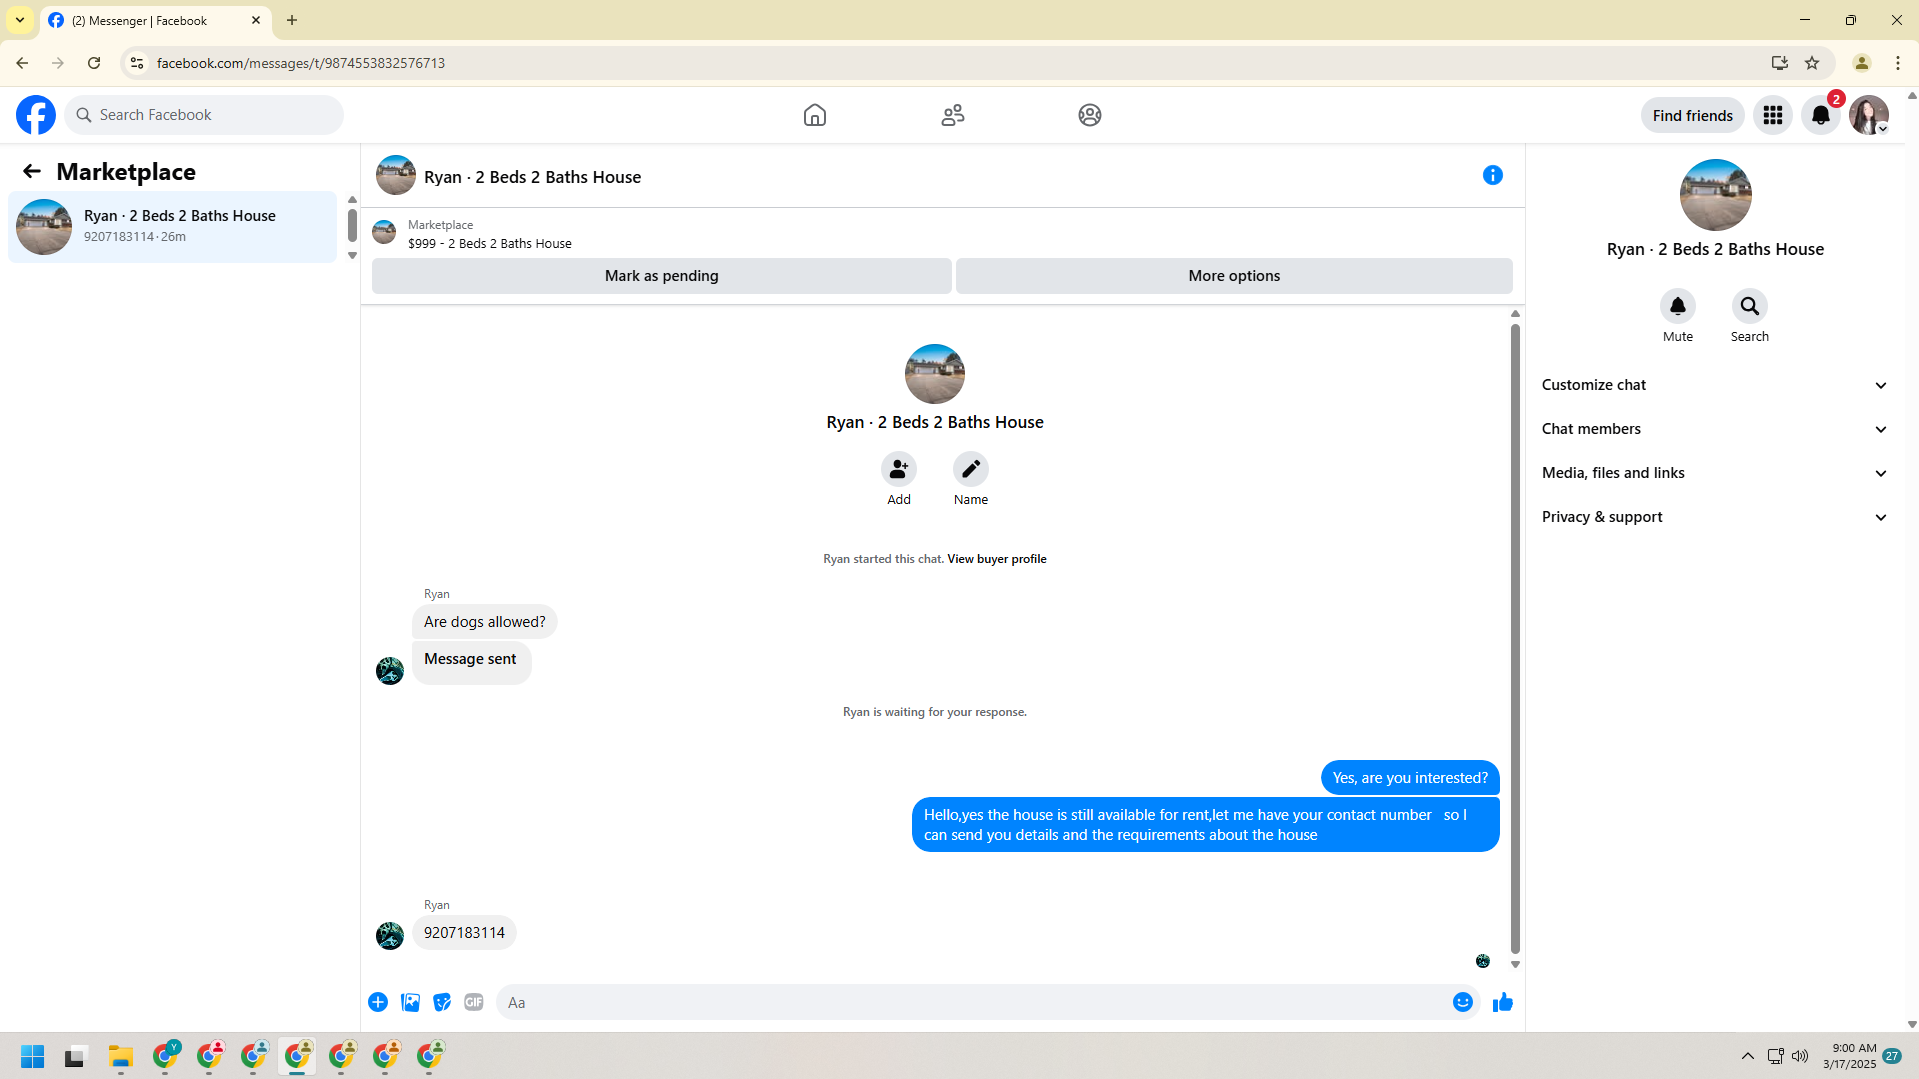Choose a GIF
This screenshot has width=1919, height=1079.
tap(474, 1002)
